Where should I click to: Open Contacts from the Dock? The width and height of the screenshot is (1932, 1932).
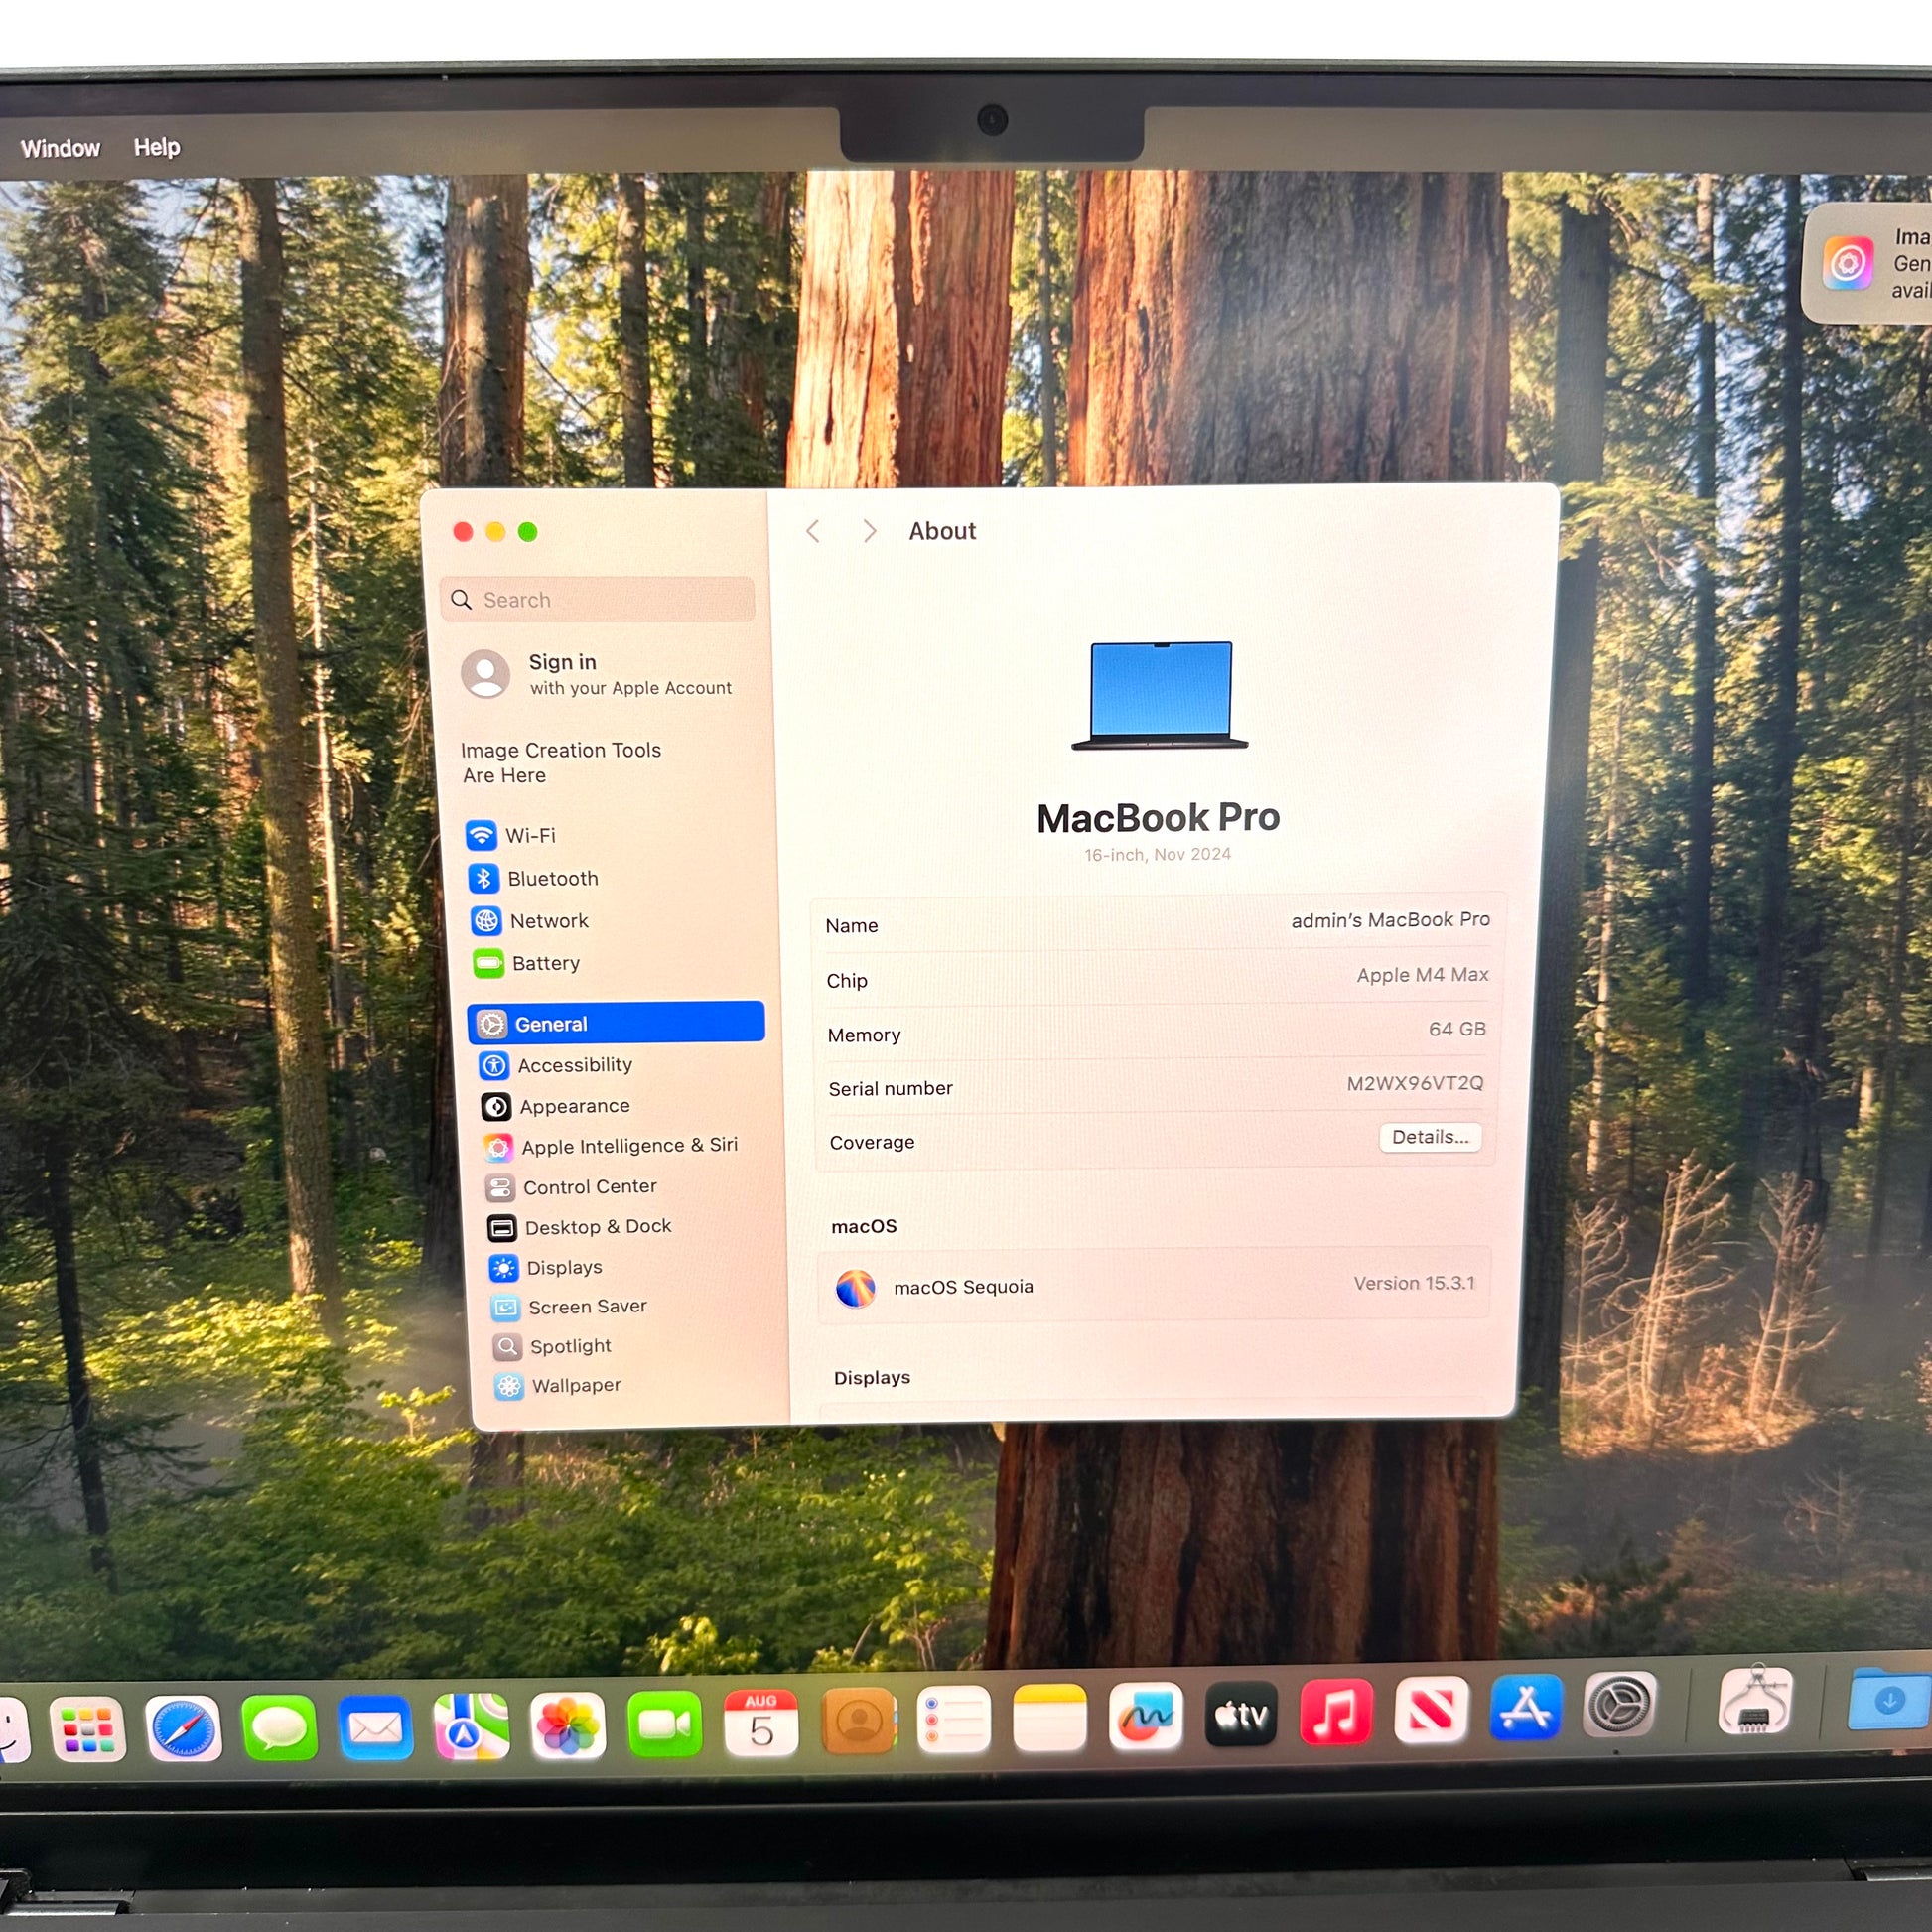[857, 1721]
